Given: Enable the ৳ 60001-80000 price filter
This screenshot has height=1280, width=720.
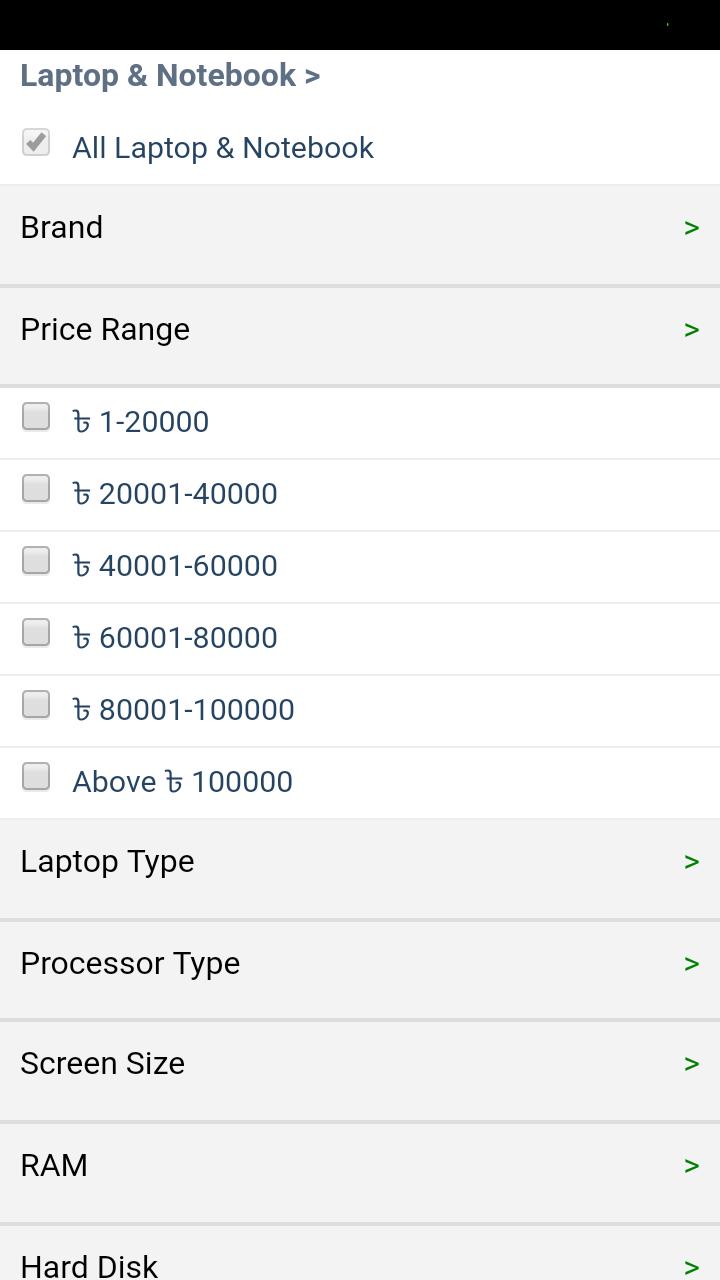Looking at the screenshot, I should click(36, 632).
